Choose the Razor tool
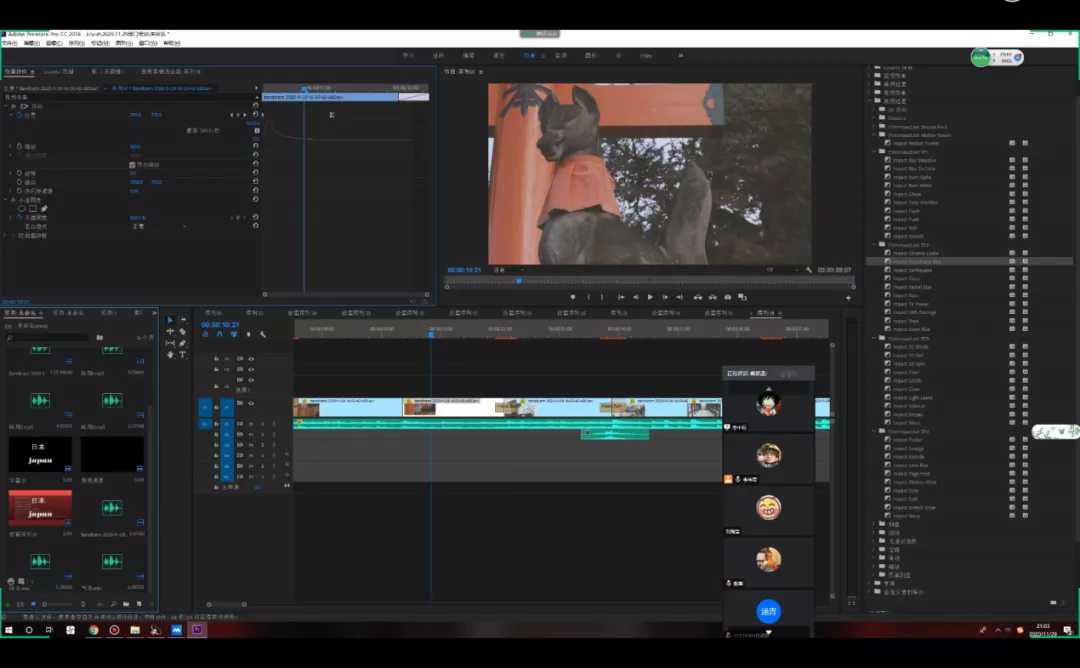This screenshot has height=668, width=1080. click(x=182, y=331)
